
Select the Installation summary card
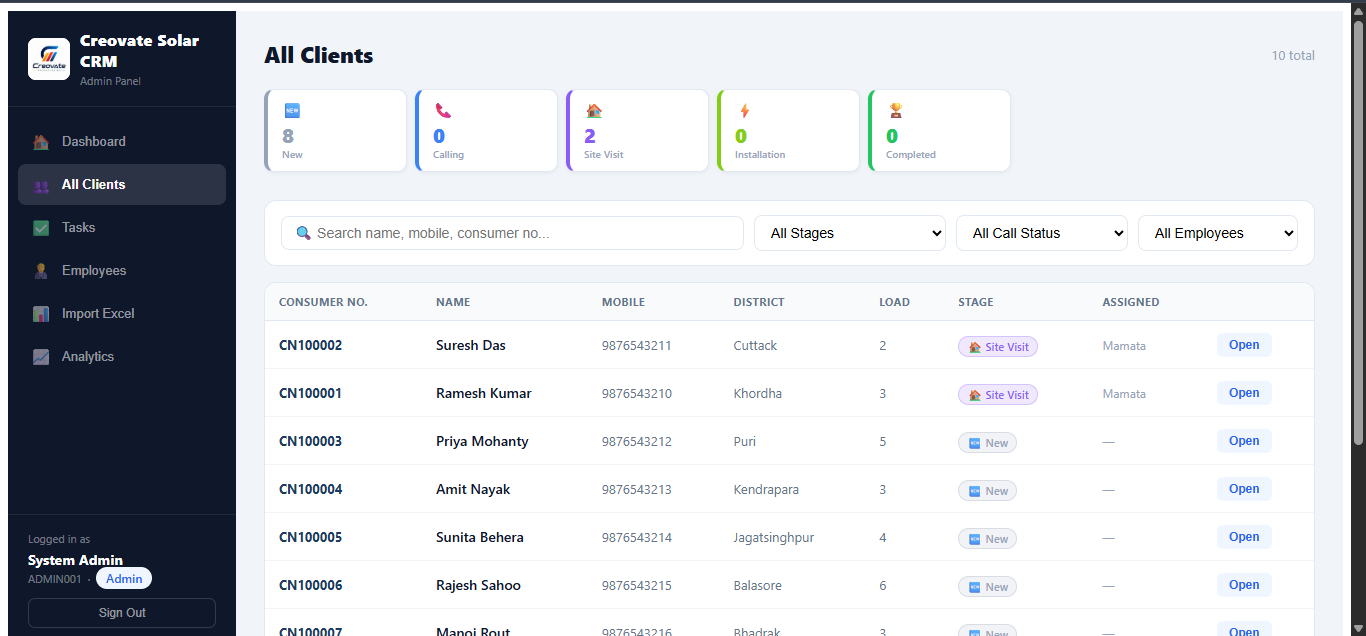click(789, 131)
